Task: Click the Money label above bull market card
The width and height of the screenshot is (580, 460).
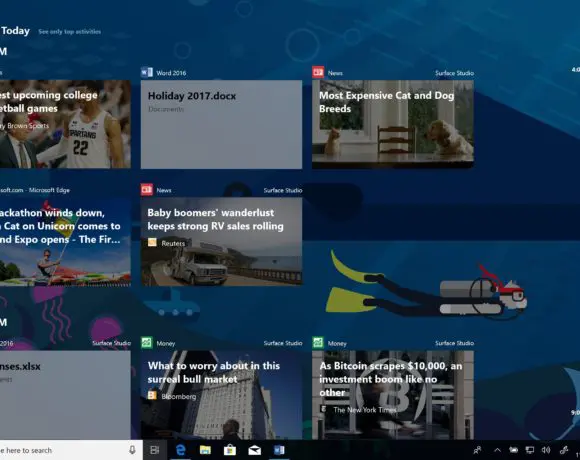Action: pyautogui.click(x=166, y=344)
